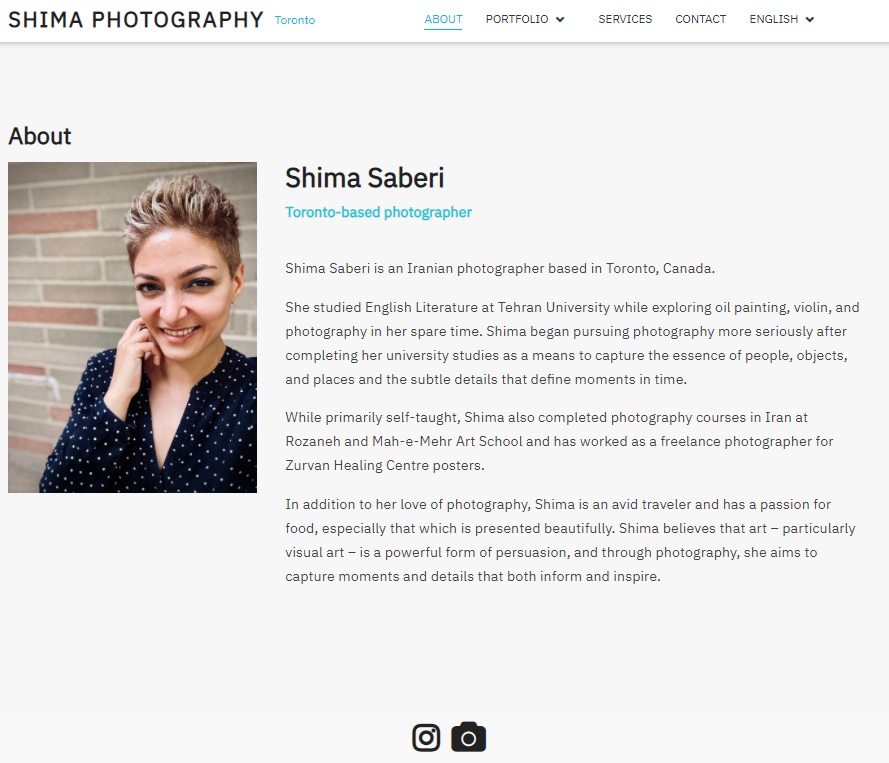The width and height of the screenshot is (889, 763).
Task: Expand the Portfolio dropdown arrow
Action: 560,20
